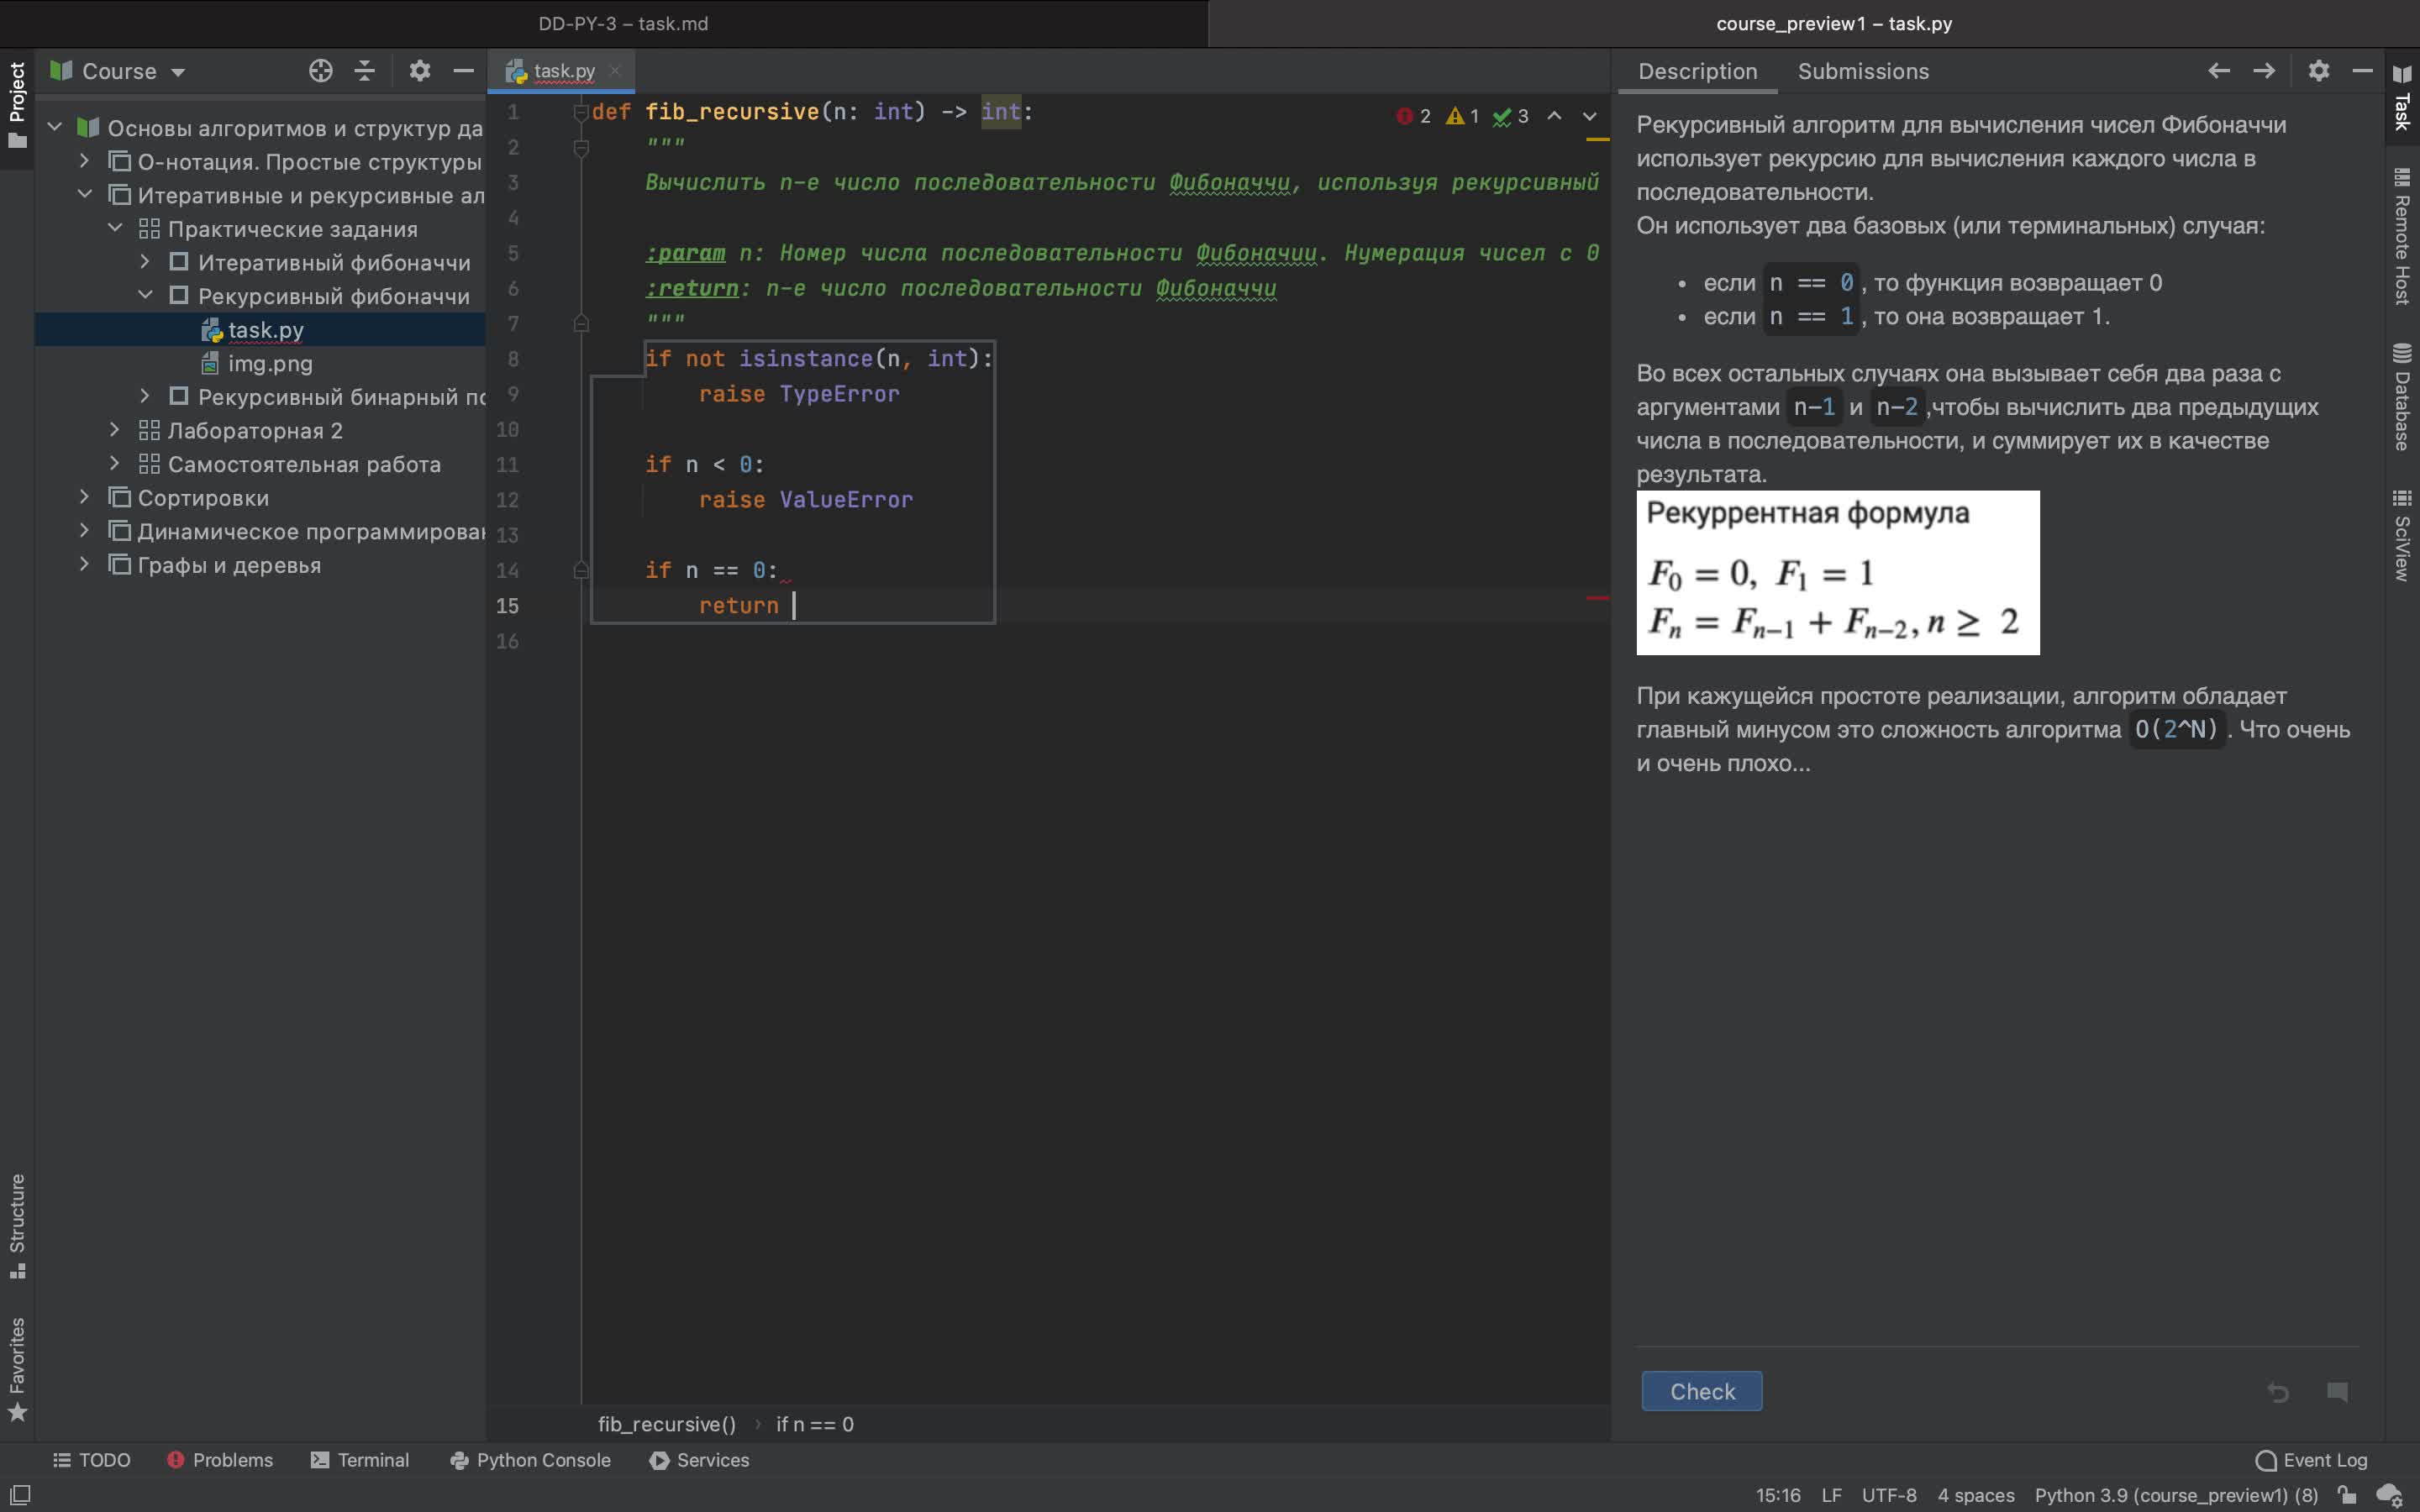Expand Графы и деревья section
The height and width of the screenshot is (1512, 2420).
click(85, 564)
